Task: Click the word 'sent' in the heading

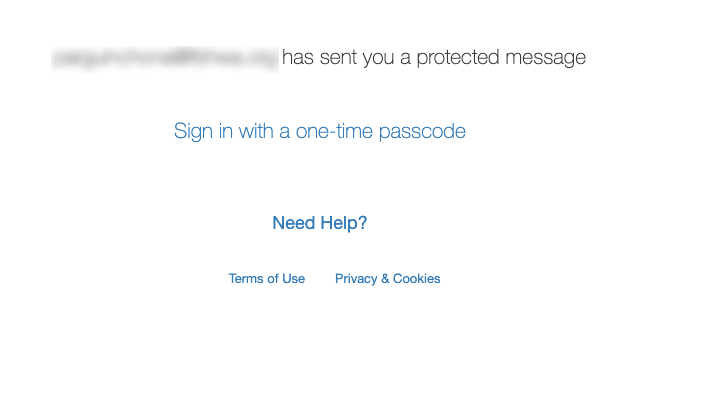Action: pyautogui.click(x=338, y=58)
